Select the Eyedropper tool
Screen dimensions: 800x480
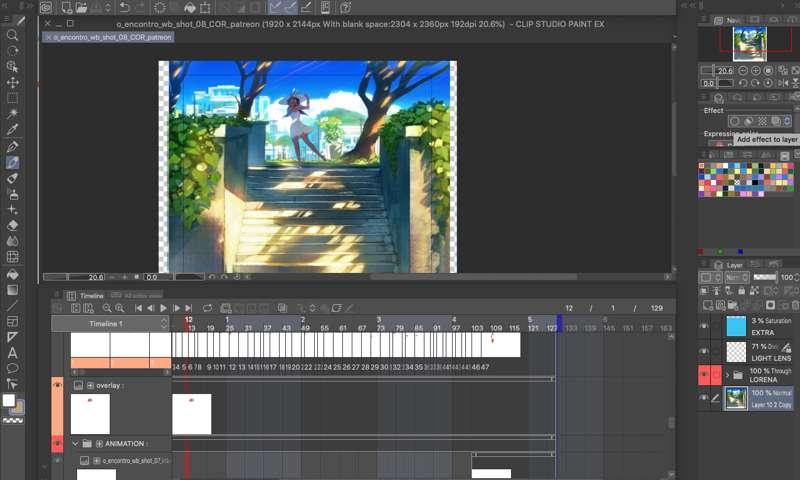12,130
